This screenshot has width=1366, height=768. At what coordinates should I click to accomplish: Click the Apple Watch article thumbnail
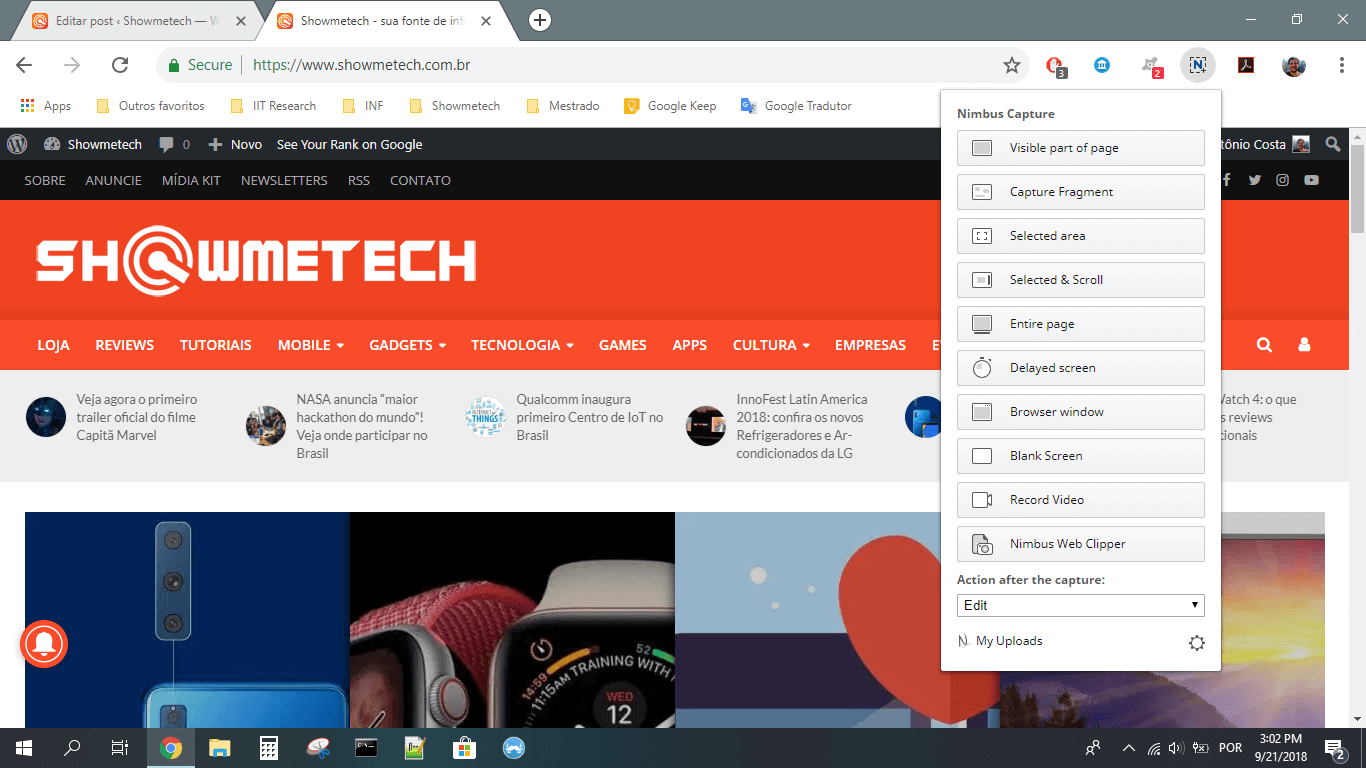(512, 620)
